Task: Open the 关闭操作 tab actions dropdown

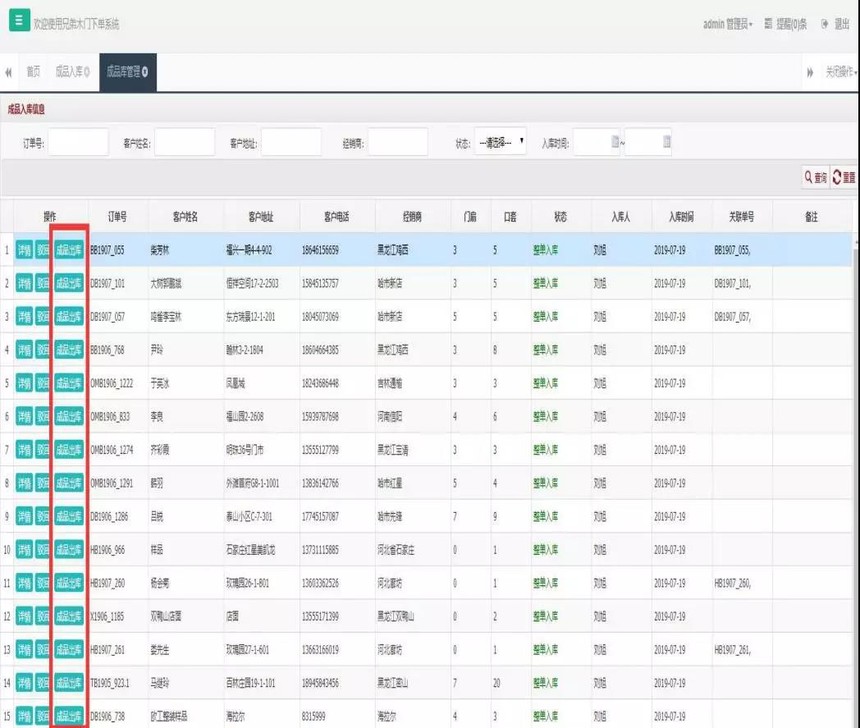Action: (841, 72)
